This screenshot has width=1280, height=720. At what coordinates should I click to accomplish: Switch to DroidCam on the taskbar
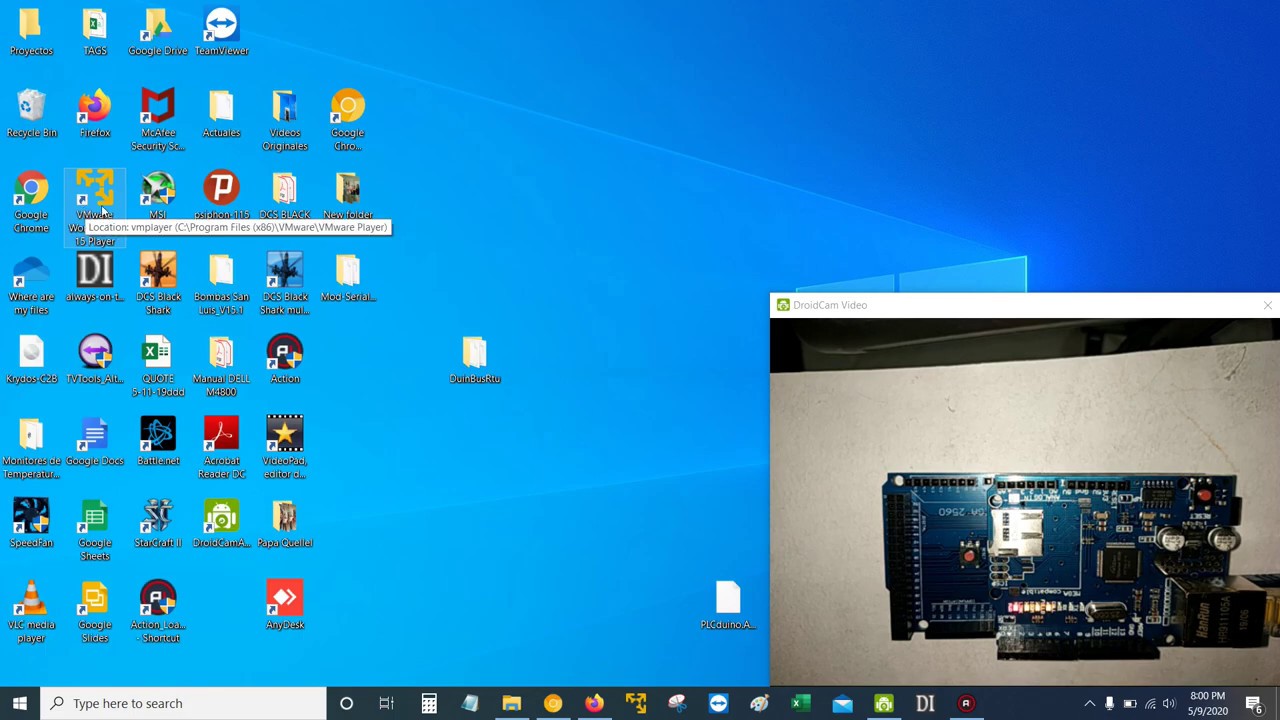click(883, 703)
